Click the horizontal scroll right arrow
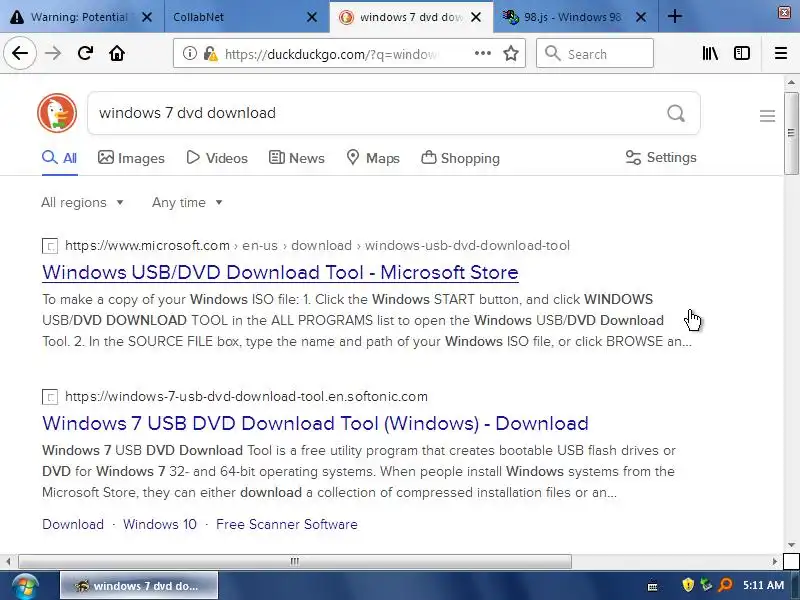This screenshot has width=800, height=600. [x=775, y=561]
